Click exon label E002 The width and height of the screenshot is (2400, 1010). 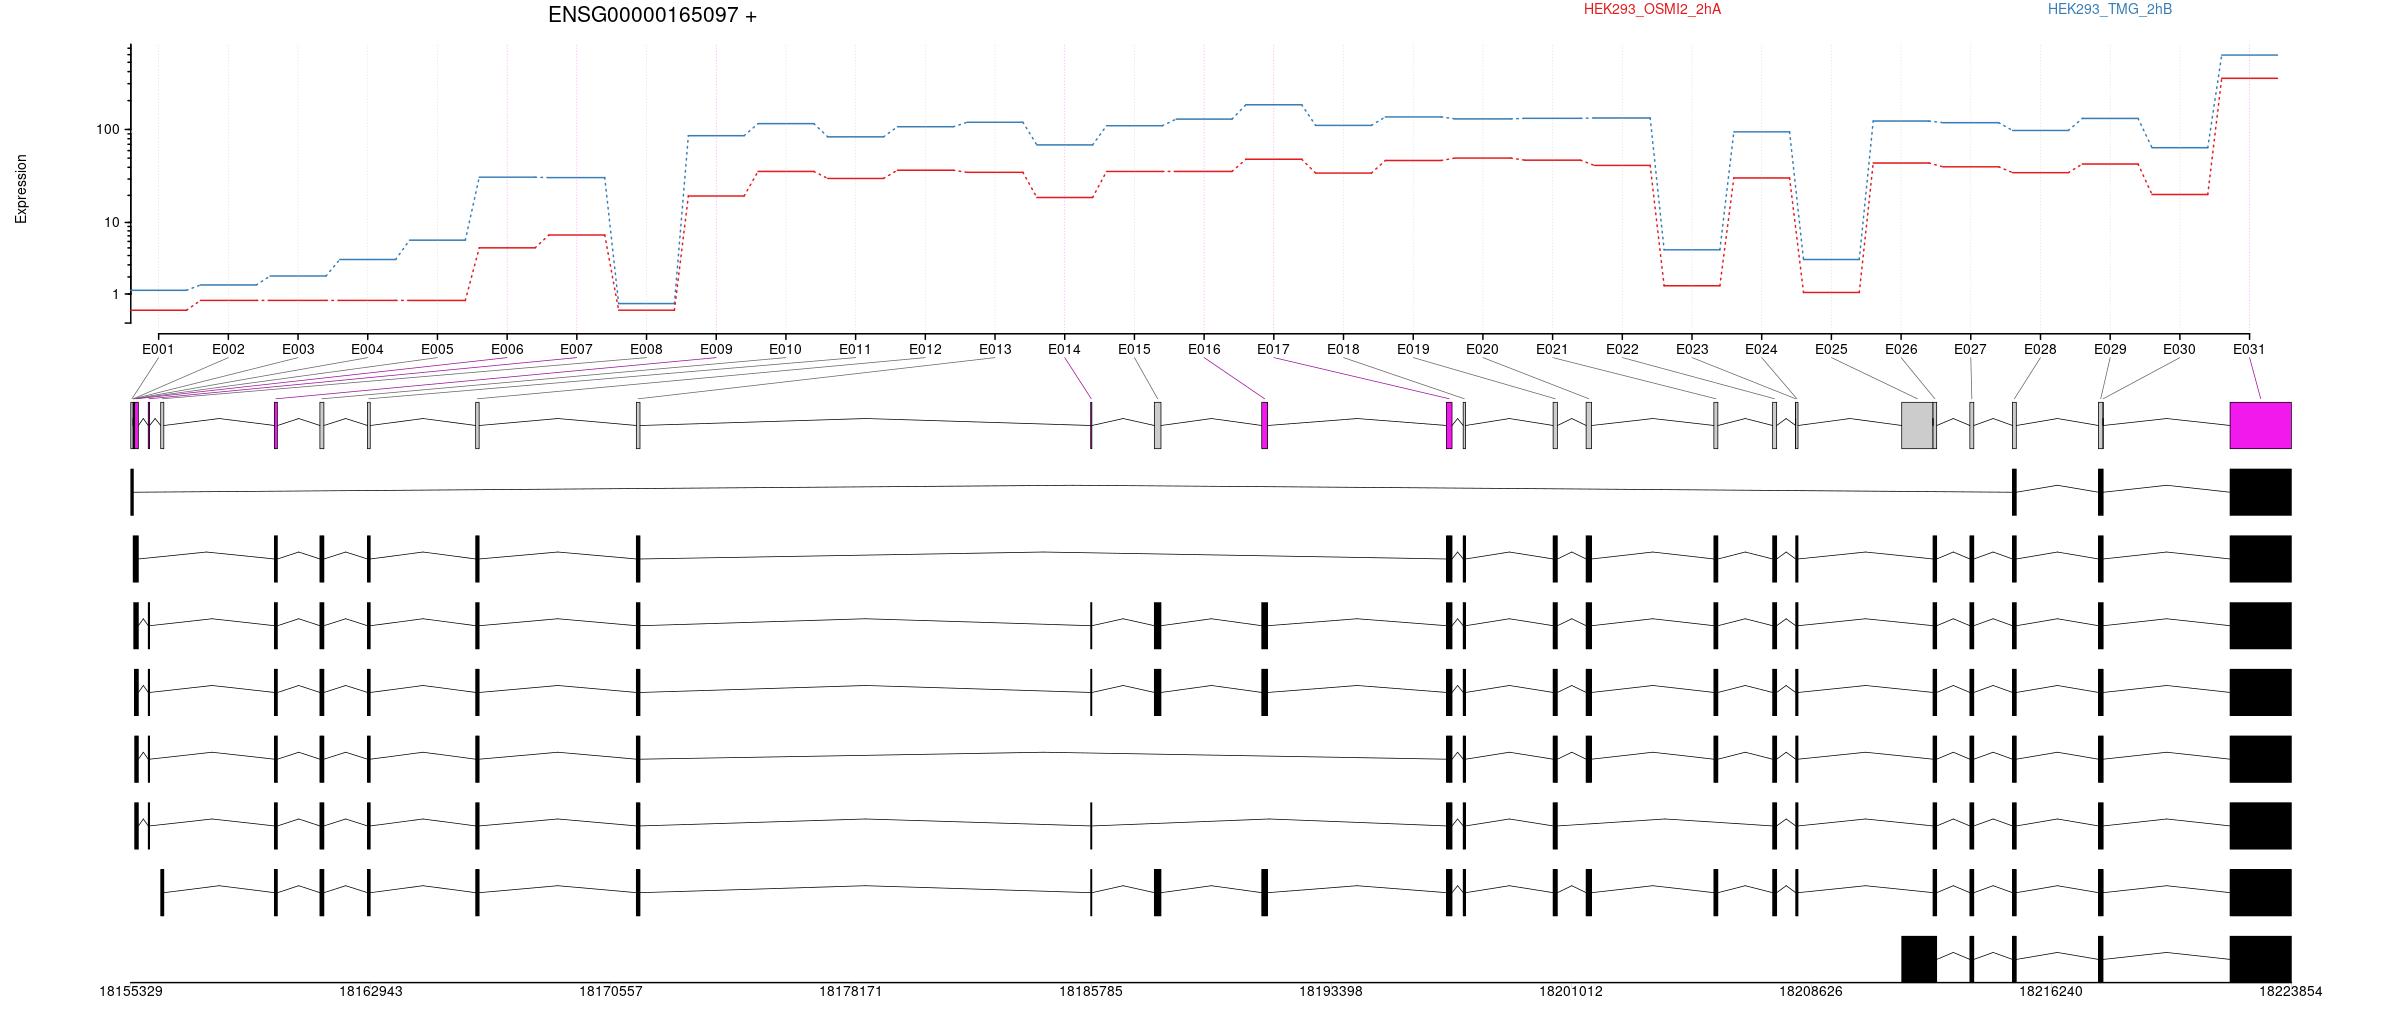coord(228,349)
